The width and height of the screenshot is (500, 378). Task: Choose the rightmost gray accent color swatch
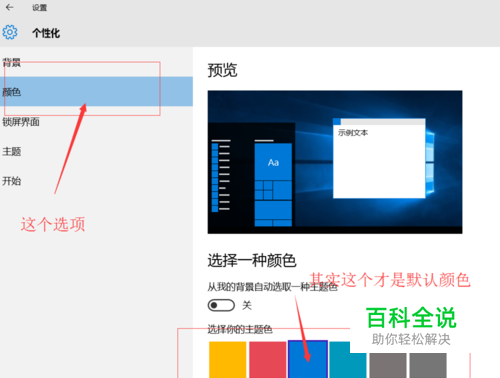pos(428,366)
